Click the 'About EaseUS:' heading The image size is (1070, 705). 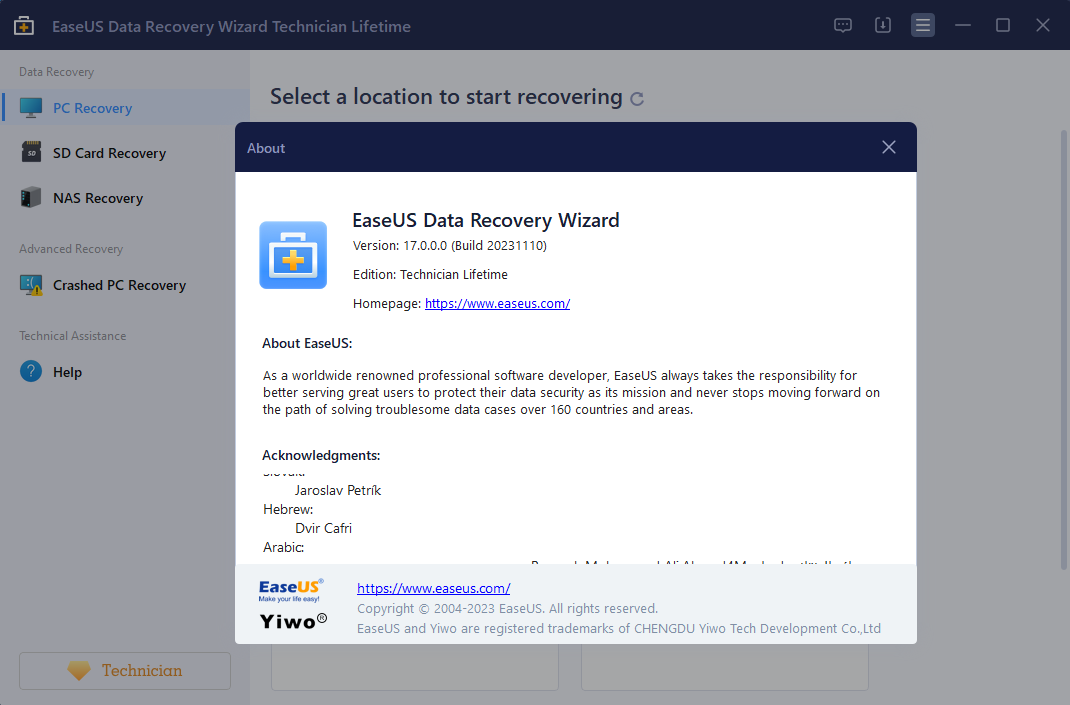307,343
